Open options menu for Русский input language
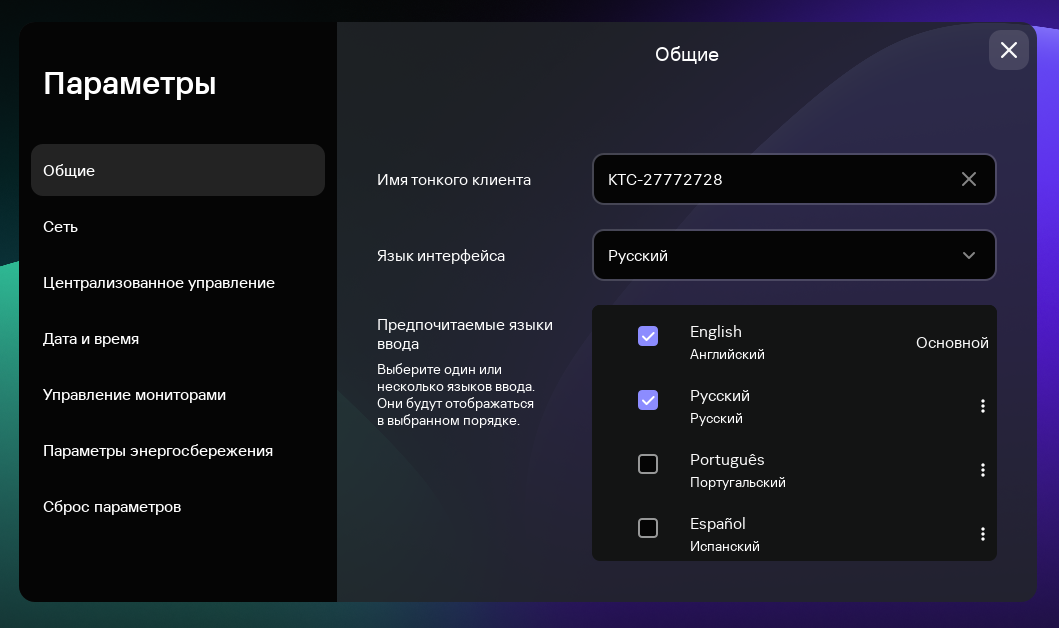Viewport: 1059px width, 628px height. [x=983, y=406]
